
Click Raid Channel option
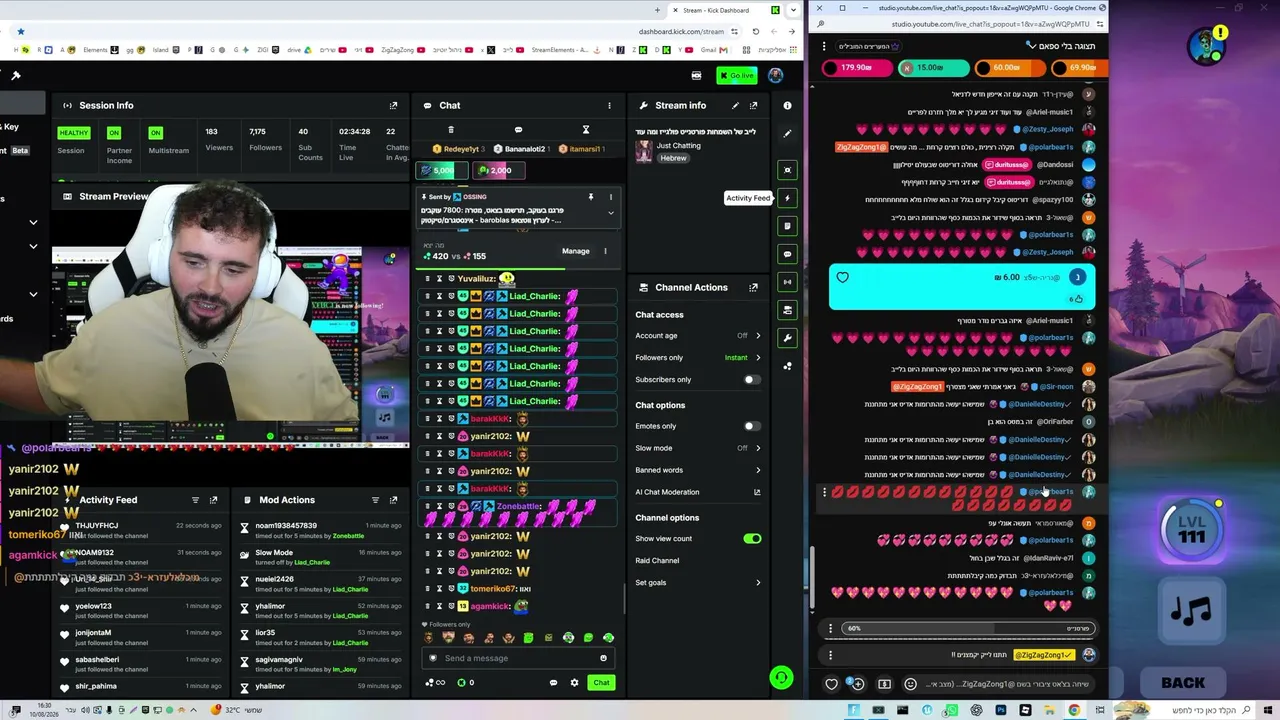[x=657, y=561]
